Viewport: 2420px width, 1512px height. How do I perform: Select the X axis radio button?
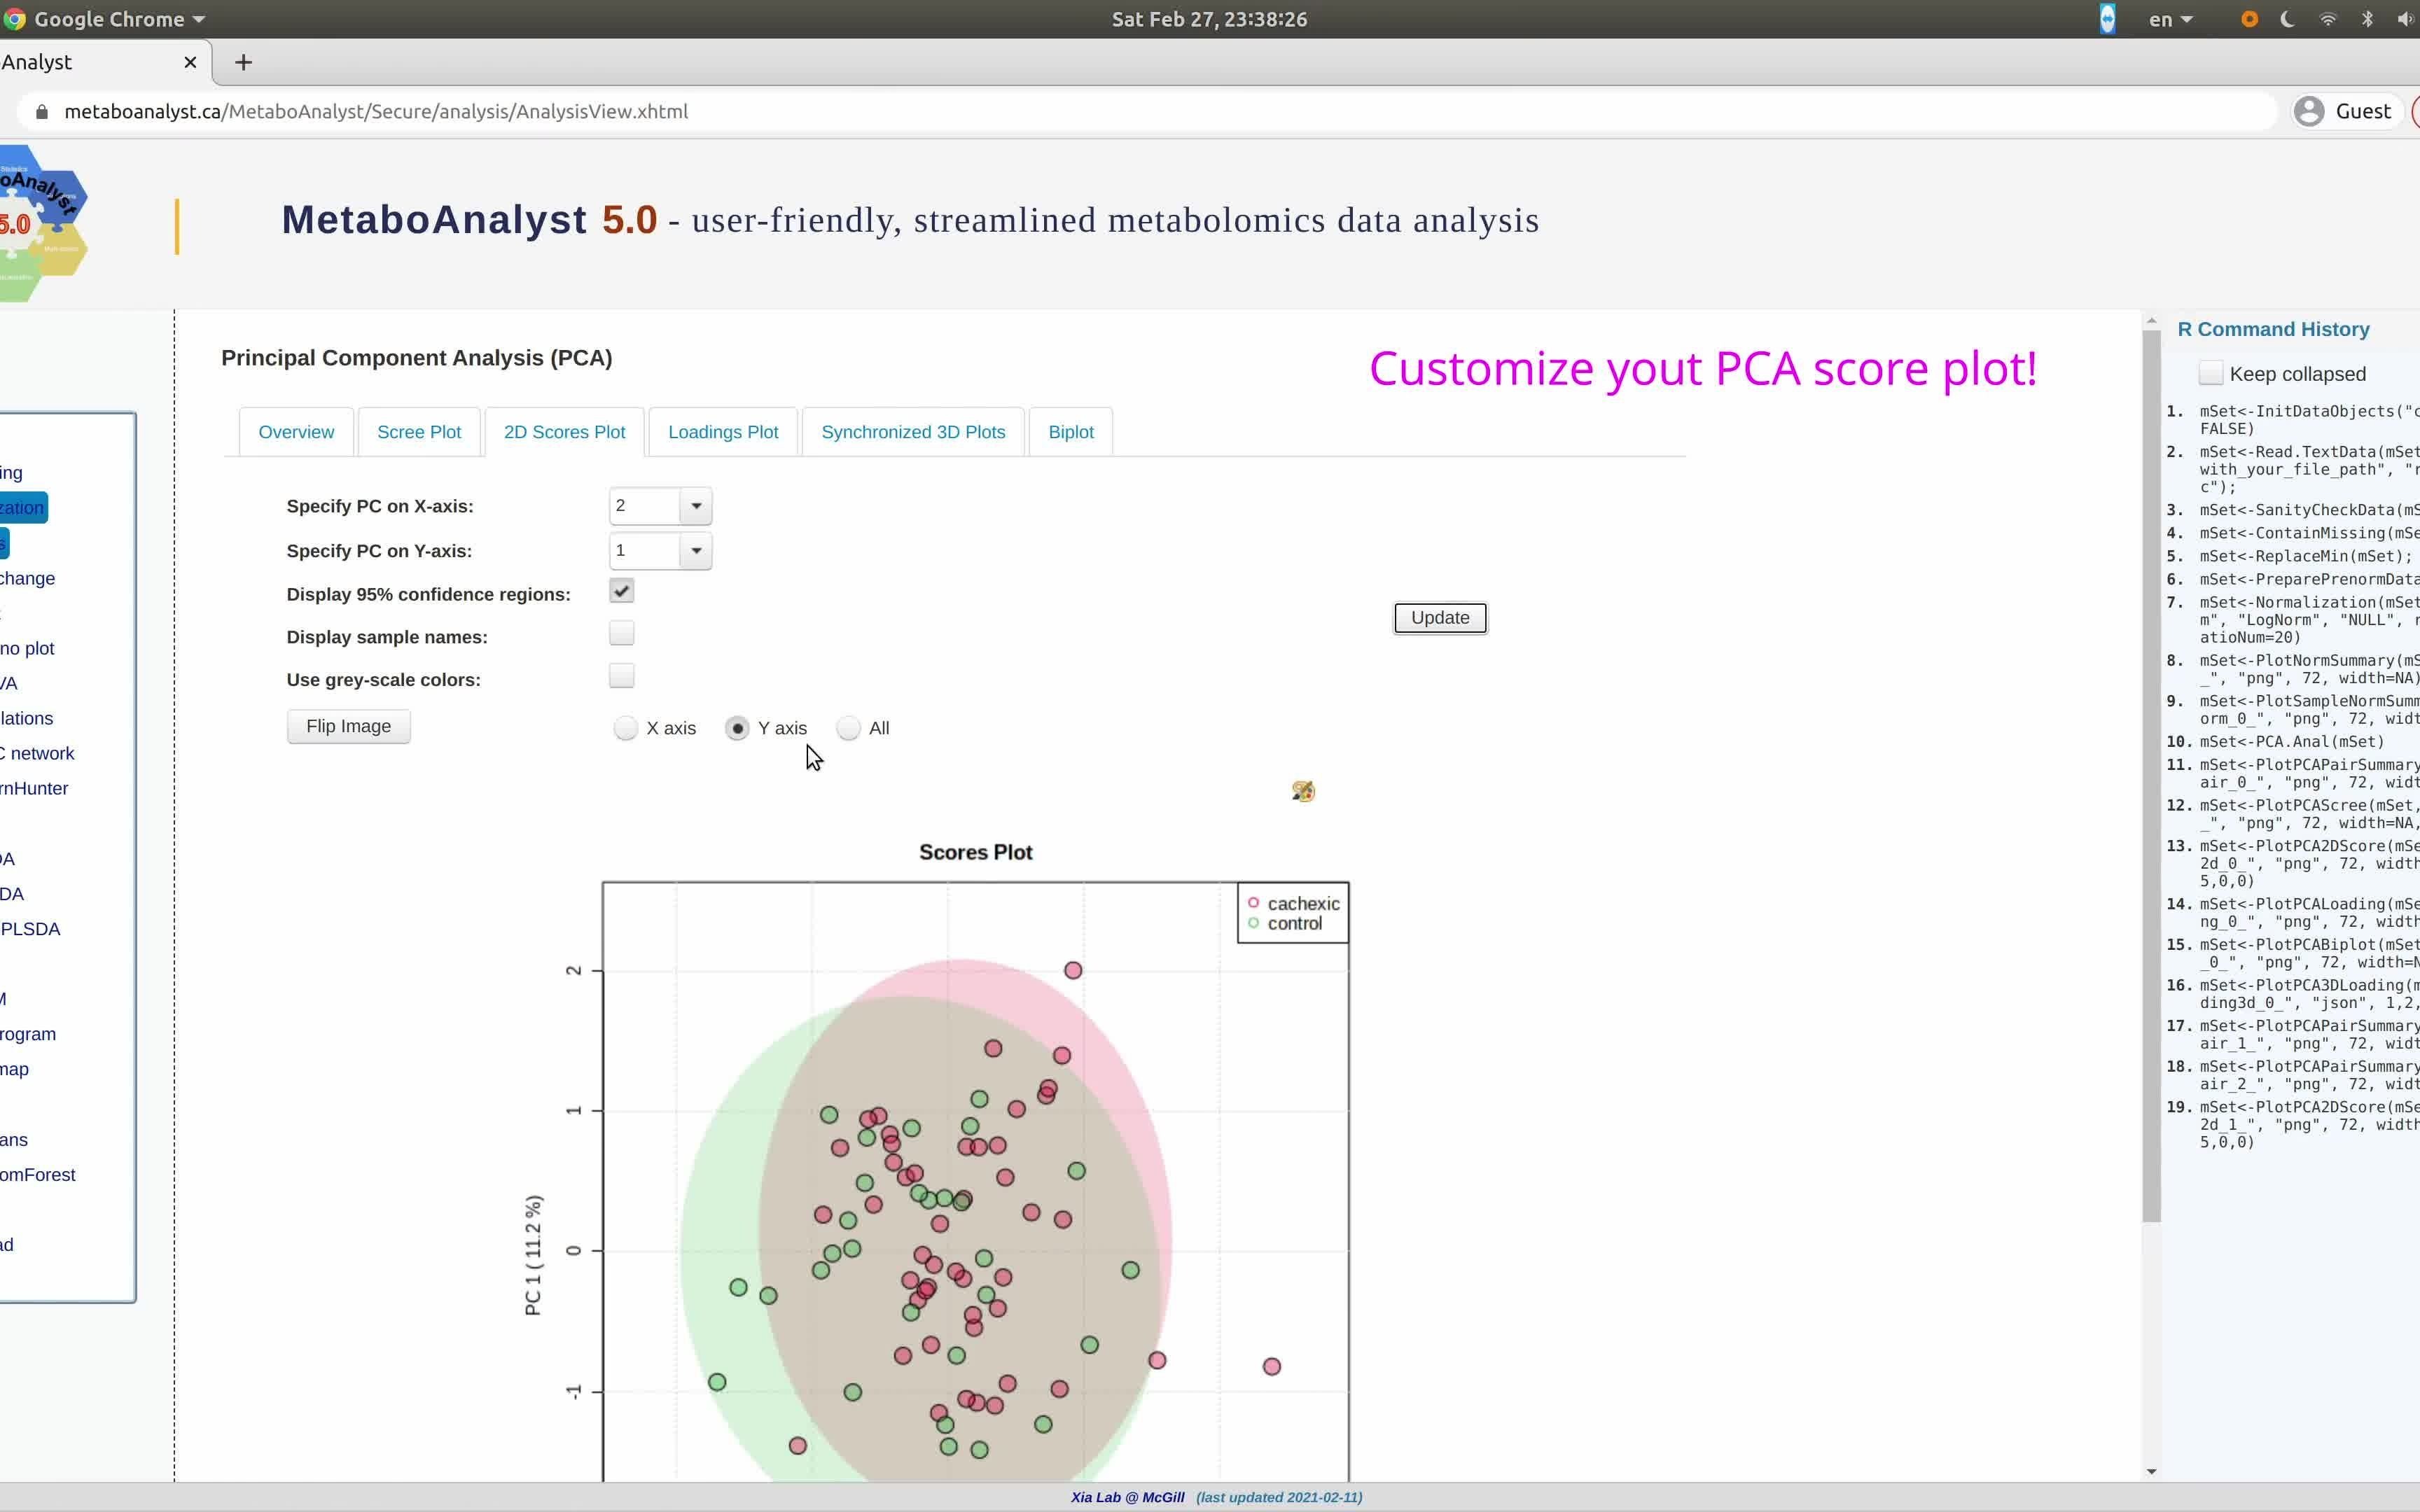pyautogui.click(x=625, y=728)
